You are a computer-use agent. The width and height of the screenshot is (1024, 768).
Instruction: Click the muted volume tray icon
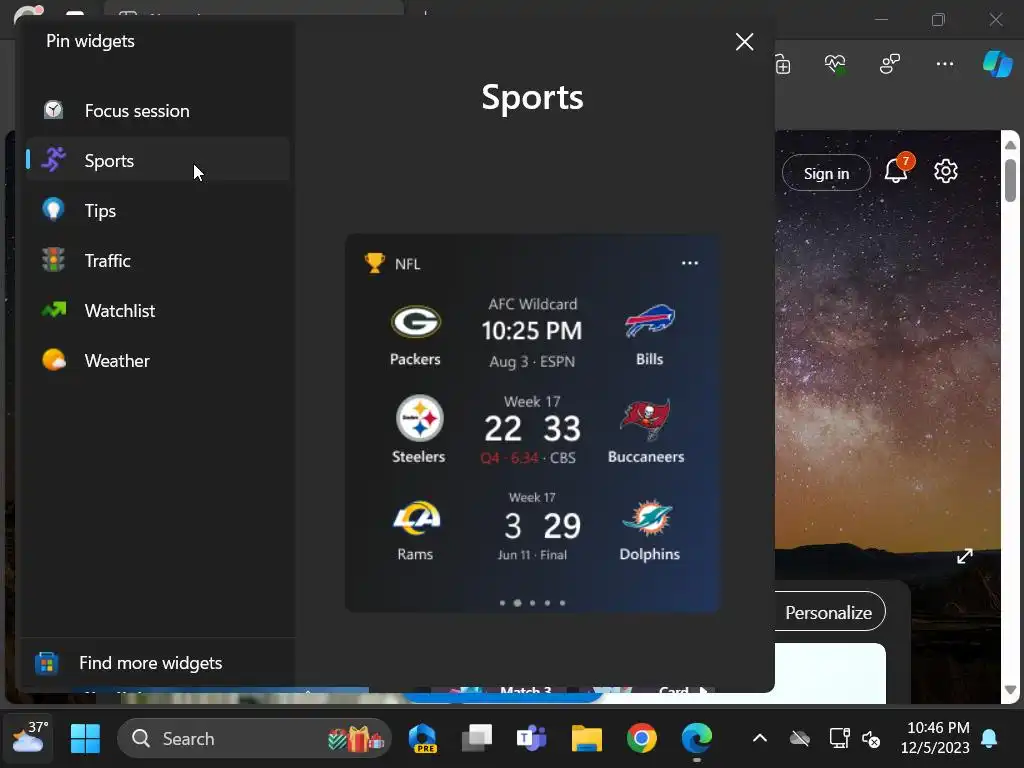[871, 739]
